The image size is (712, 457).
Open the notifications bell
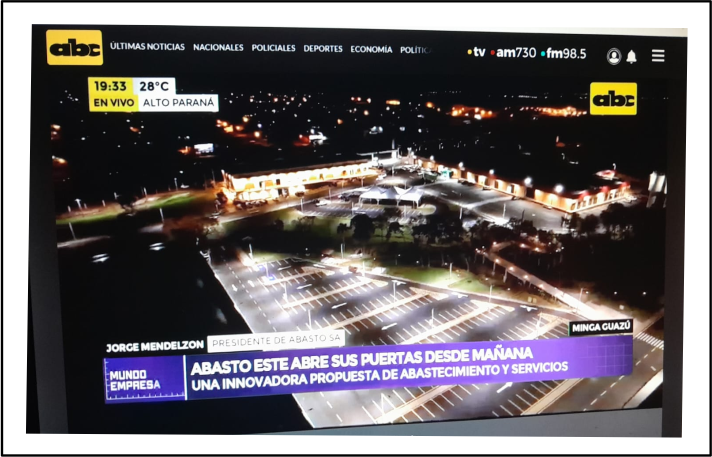pos(631,56)
